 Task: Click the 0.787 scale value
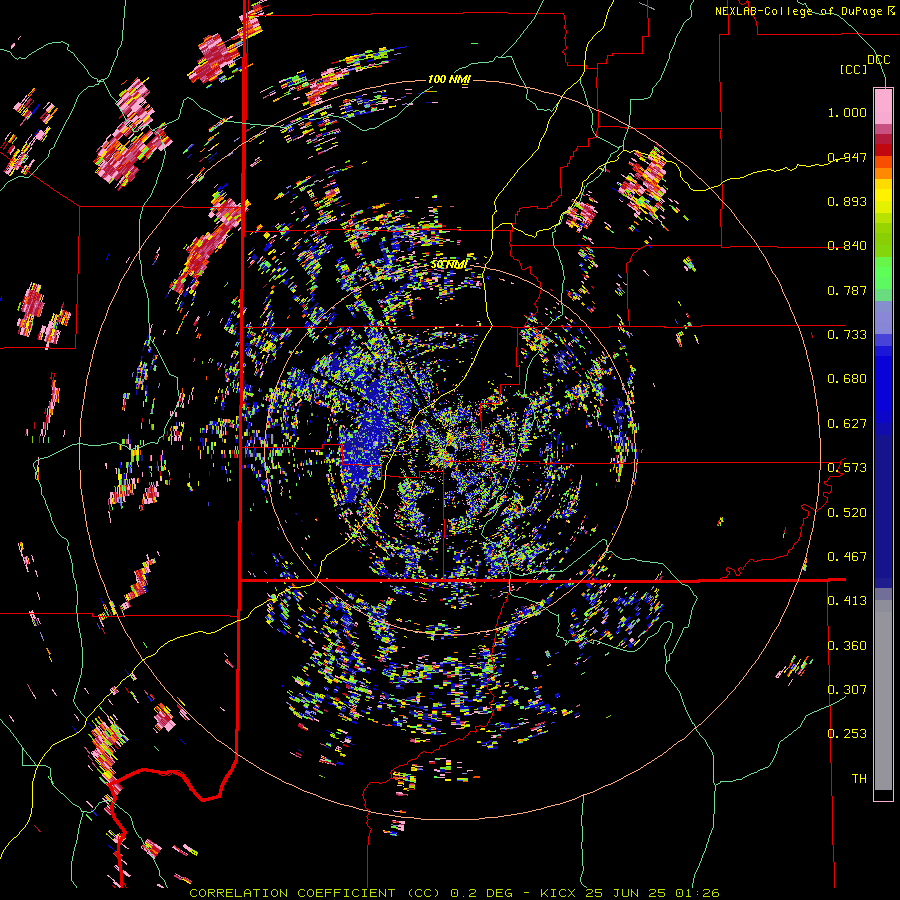(847, 290)
